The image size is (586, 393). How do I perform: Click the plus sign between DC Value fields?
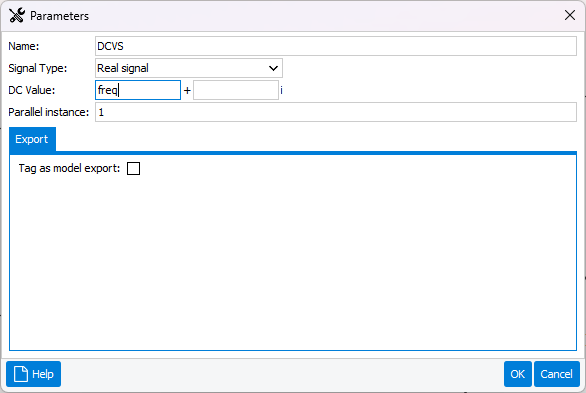click(187, 90)
